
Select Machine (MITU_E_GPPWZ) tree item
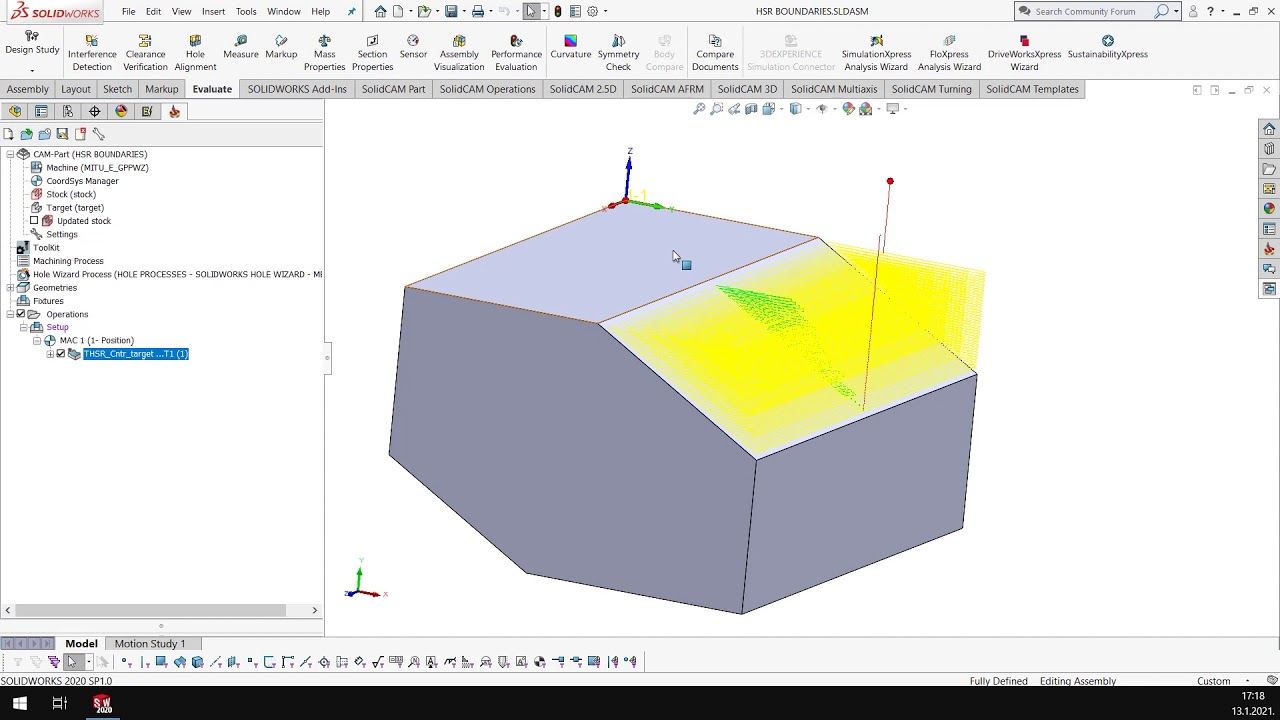point(97,168)
